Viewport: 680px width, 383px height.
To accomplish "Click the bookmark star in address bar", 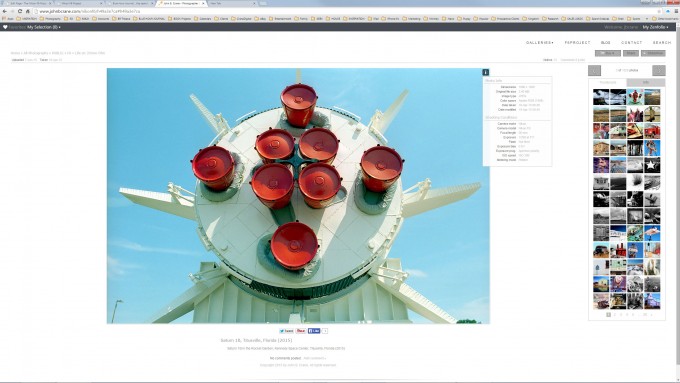I will tap(660, 11).
